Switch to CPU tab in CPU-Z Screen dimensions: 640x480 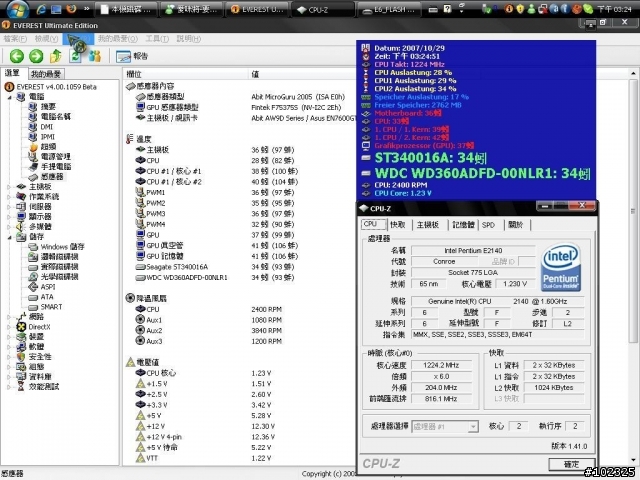pos(373,224)
